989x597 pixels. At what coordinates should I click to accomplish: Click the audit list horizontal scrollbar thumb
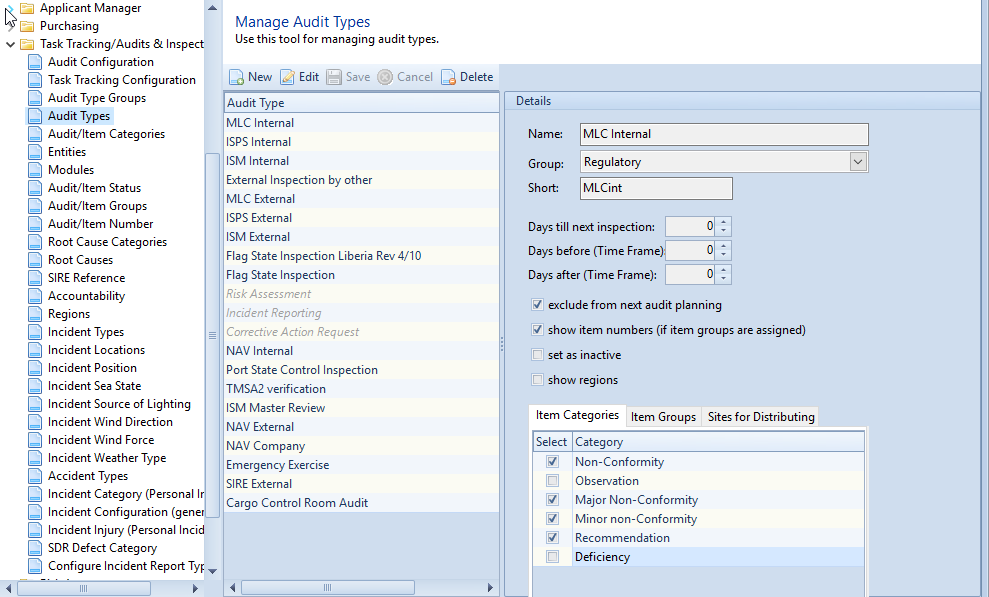(x=327, y=588)
